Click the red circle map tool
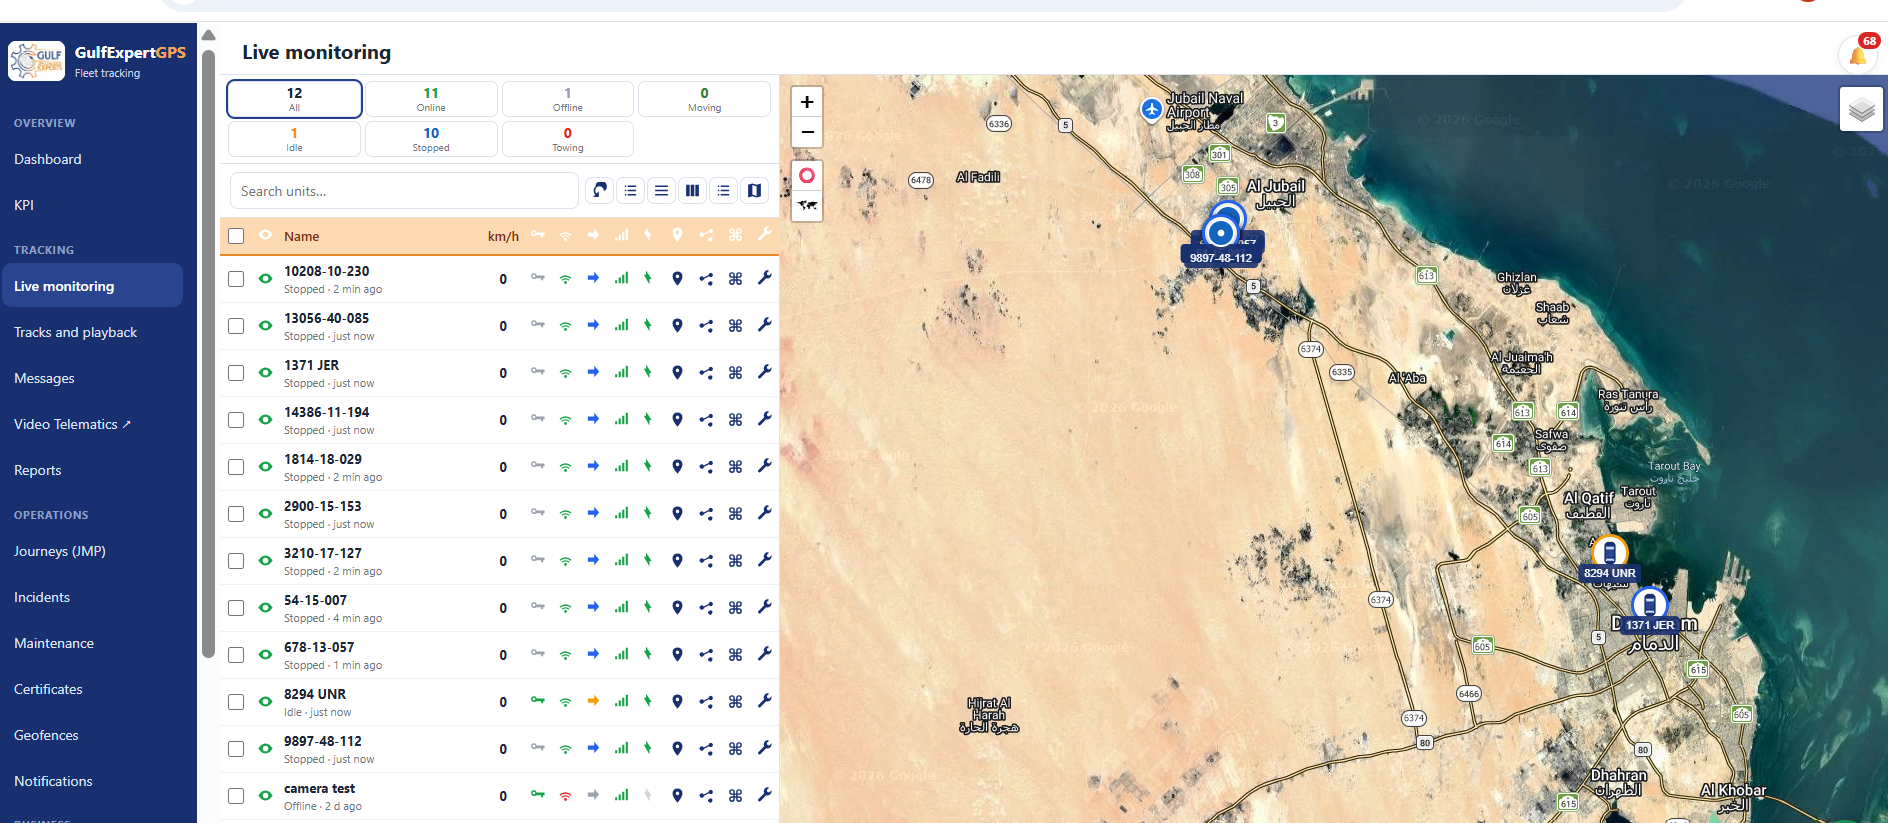This screenshot has width=1888, height=823. point(807,175)
